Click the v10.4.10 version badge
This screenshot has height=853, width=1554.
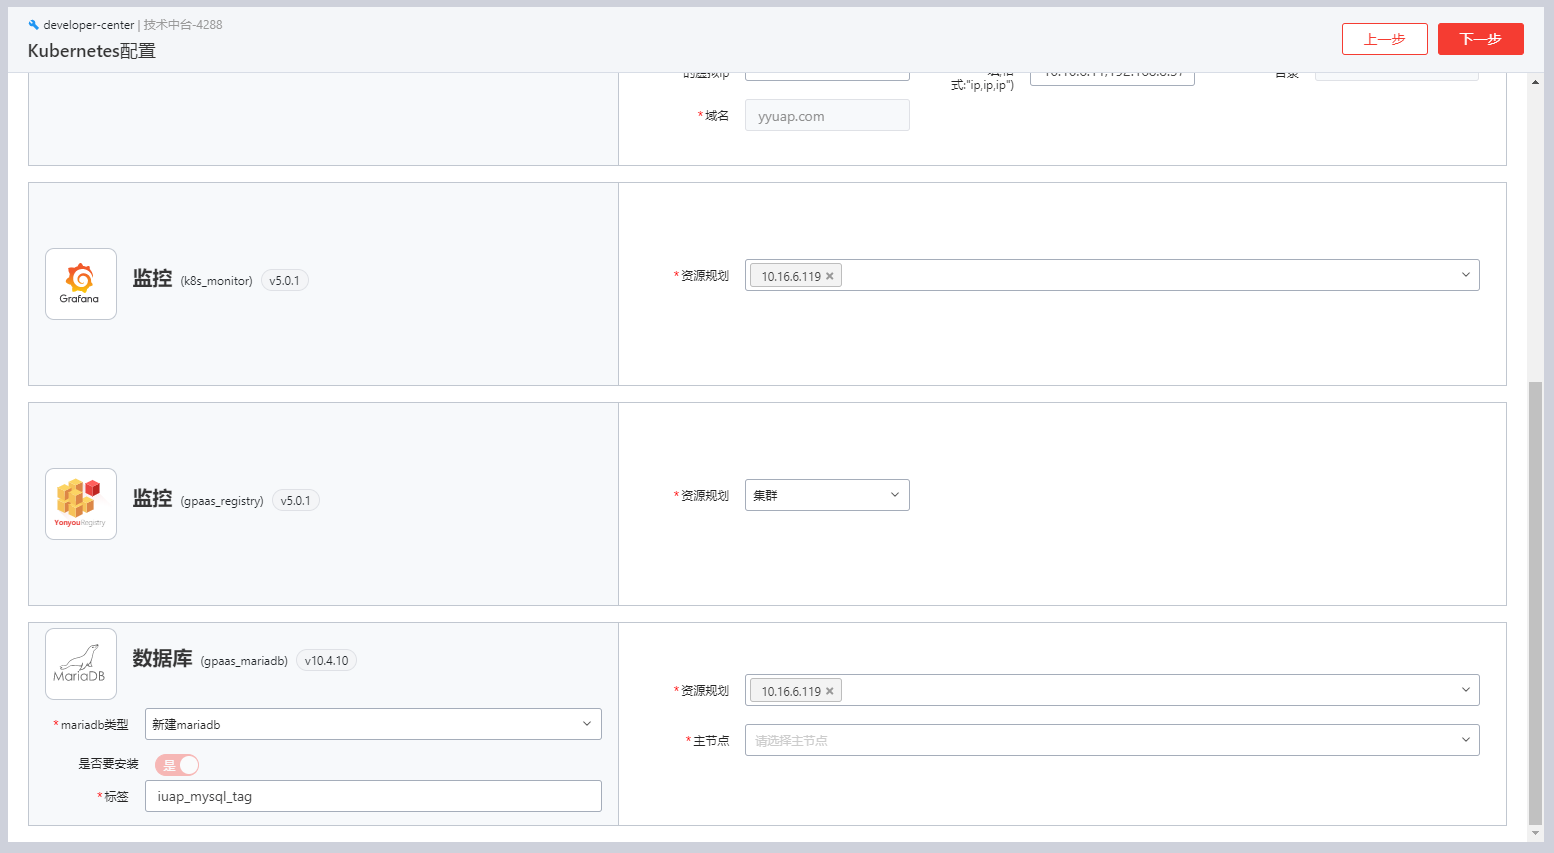[327, 661]
